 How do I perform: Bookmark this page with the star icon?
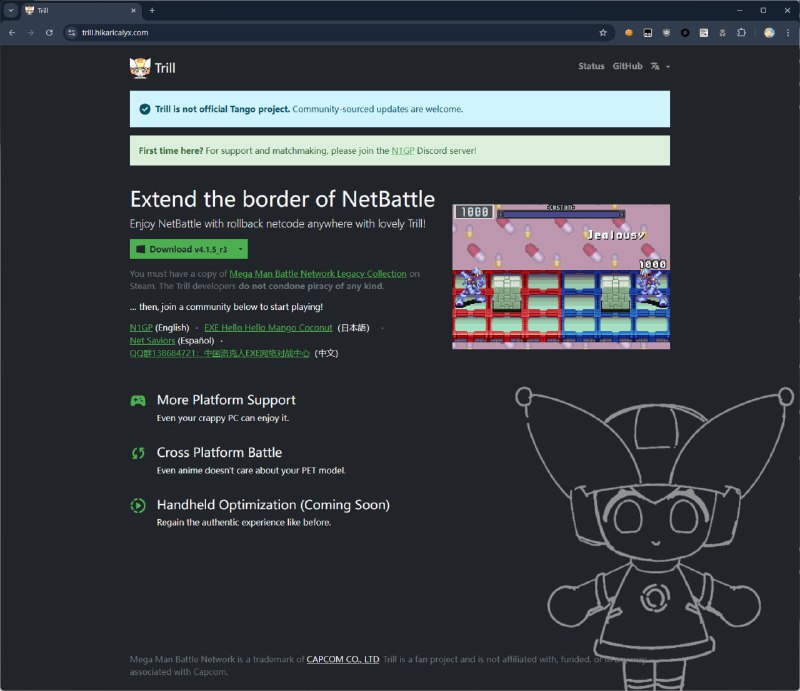(x=603, y=33)
